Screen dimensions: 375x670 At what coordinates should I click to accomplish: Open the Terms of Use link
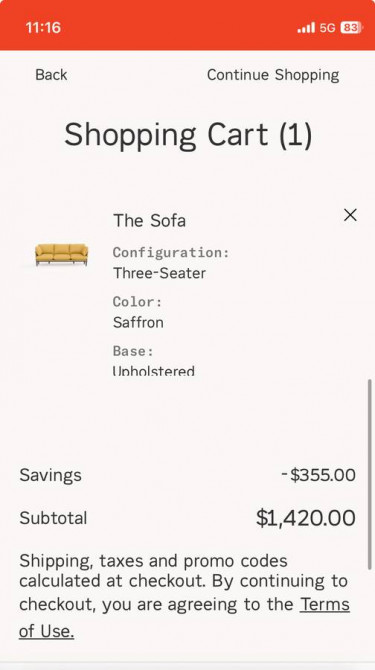(185, 617)
